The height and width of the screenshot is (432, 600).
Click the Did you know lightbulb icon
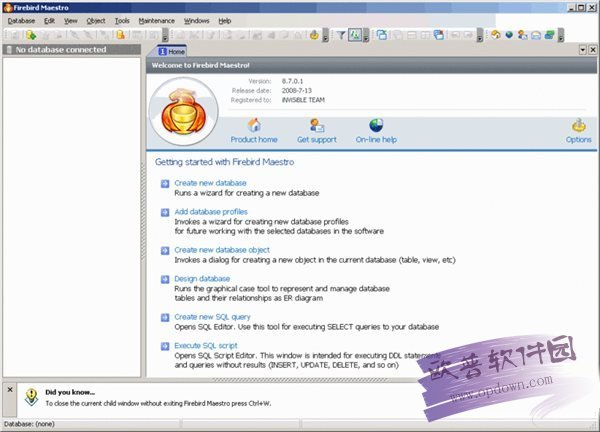coord(31,397)
